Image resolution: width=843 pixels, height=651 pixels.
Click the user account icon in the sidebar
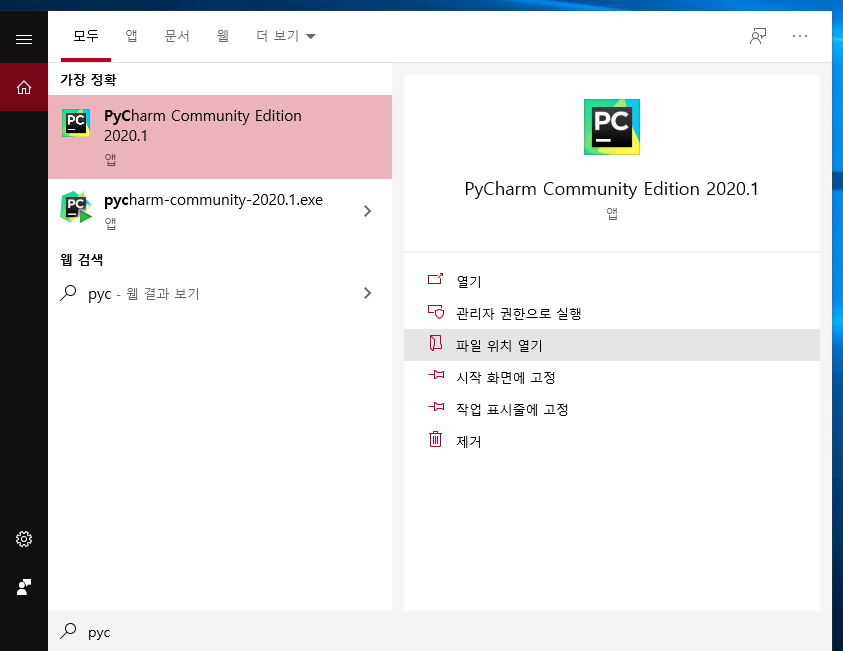coord(24,586)
